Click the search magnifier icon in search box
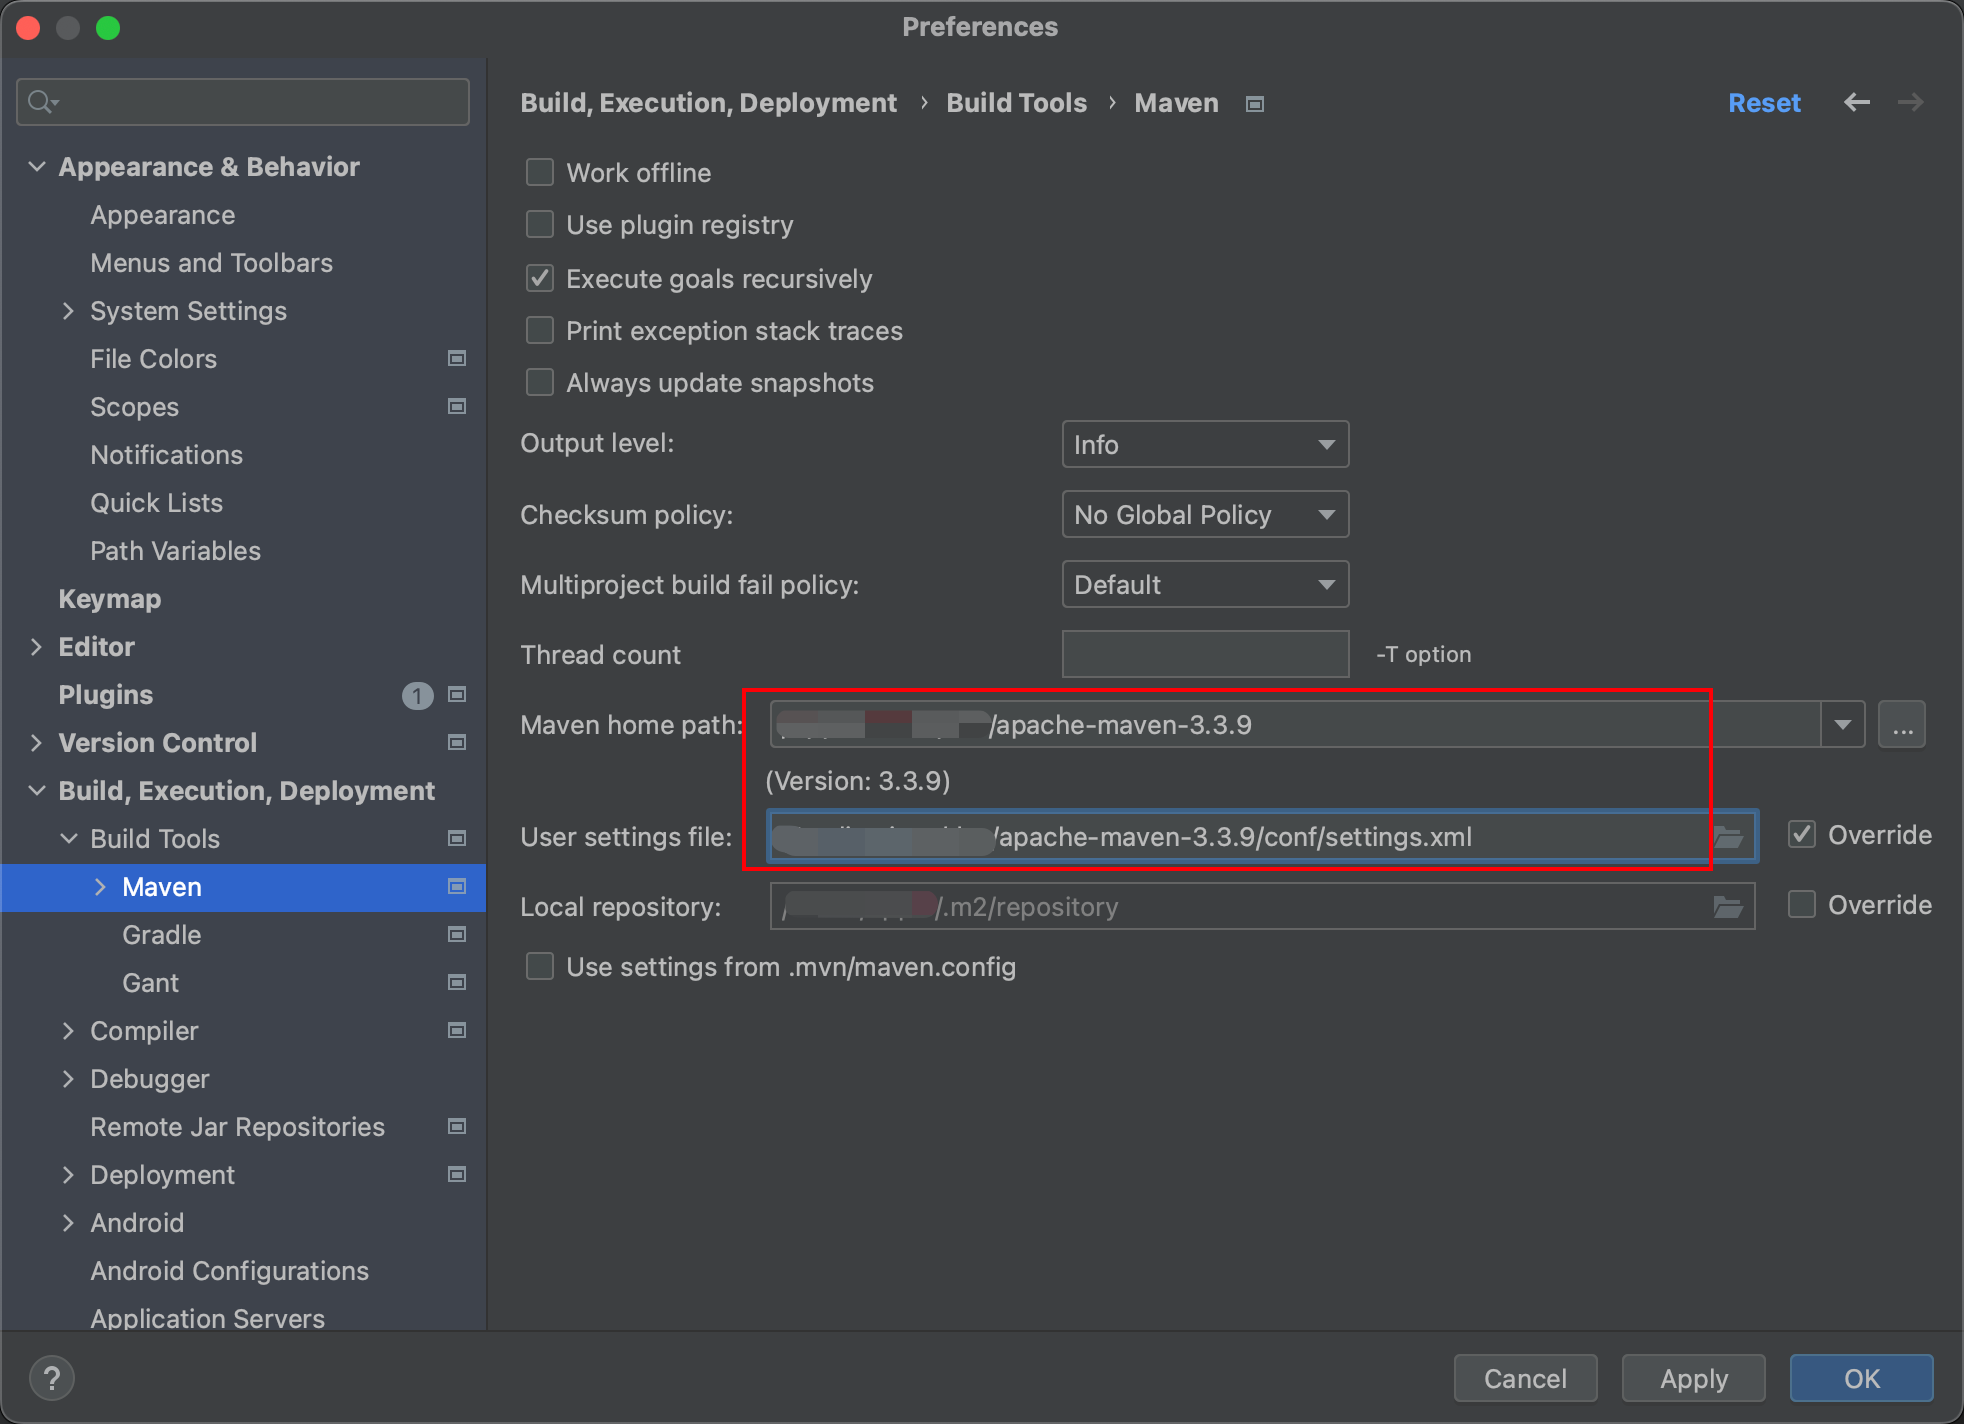 [x=42, y=102]
